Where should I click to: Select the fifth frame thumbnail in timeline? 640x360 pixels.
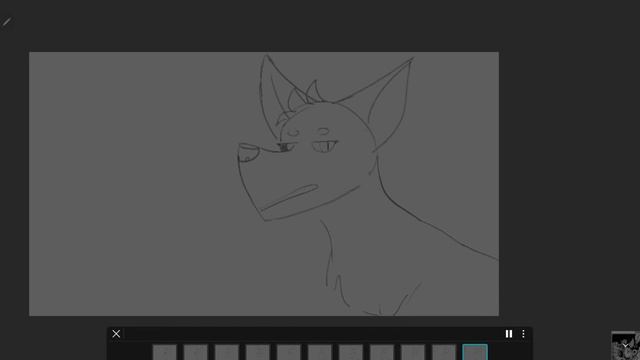(289, 352)
